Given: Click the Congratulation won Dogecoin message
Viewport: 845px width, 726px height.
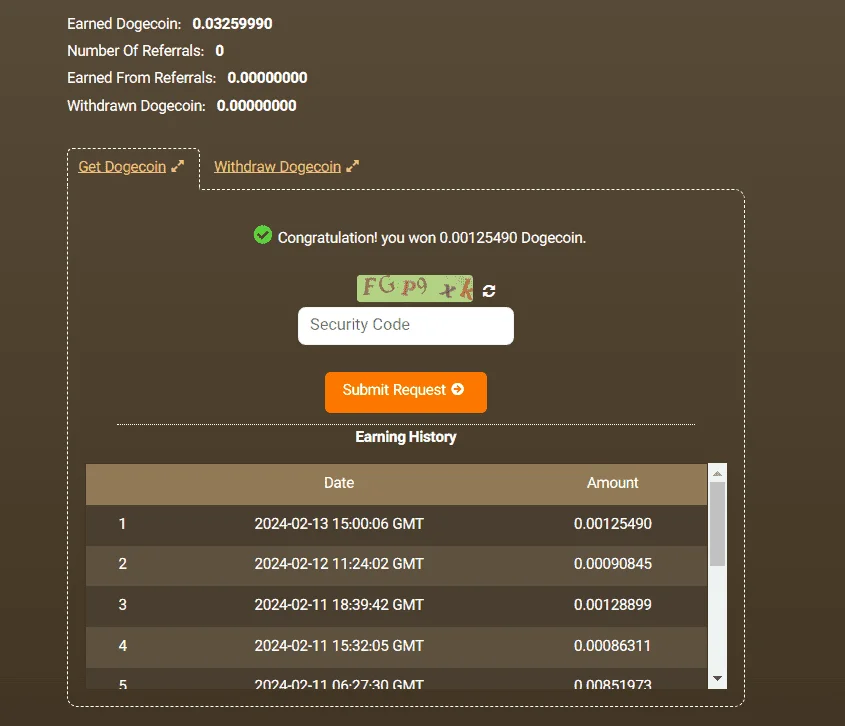Looking at the screenshot, I should (x=432, y=238).
